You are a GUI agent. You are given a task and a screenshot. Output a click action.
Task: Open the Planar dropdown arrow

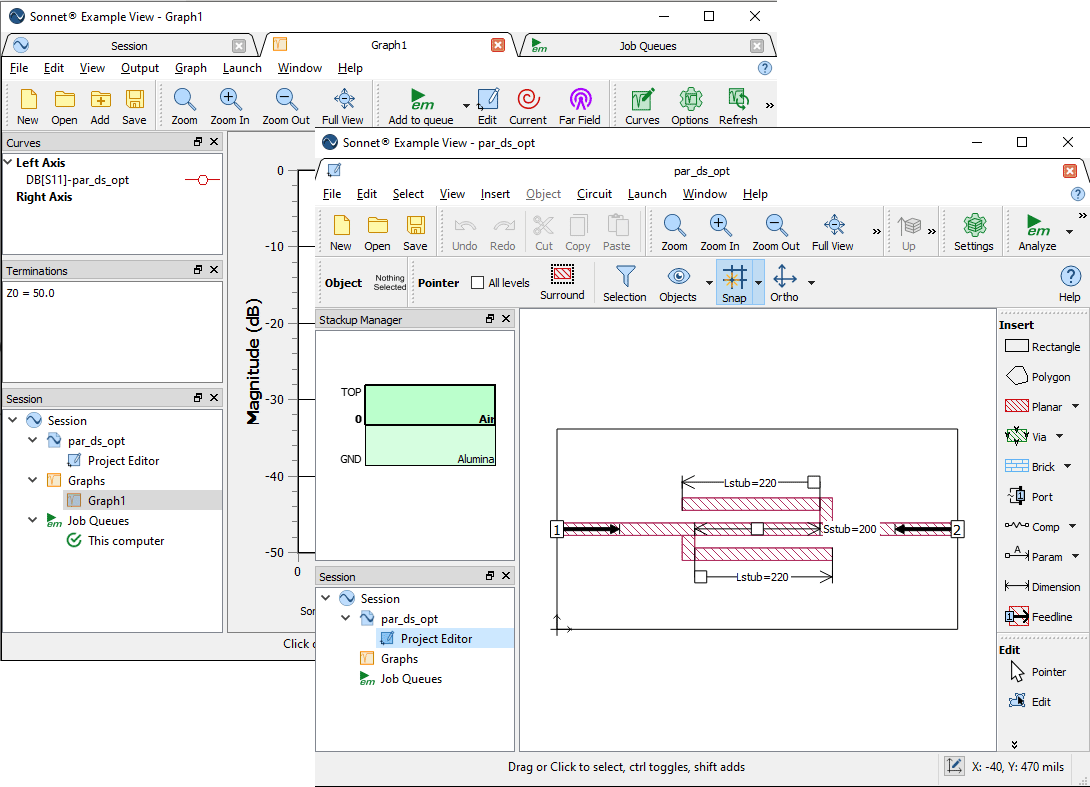(1075, 406)
